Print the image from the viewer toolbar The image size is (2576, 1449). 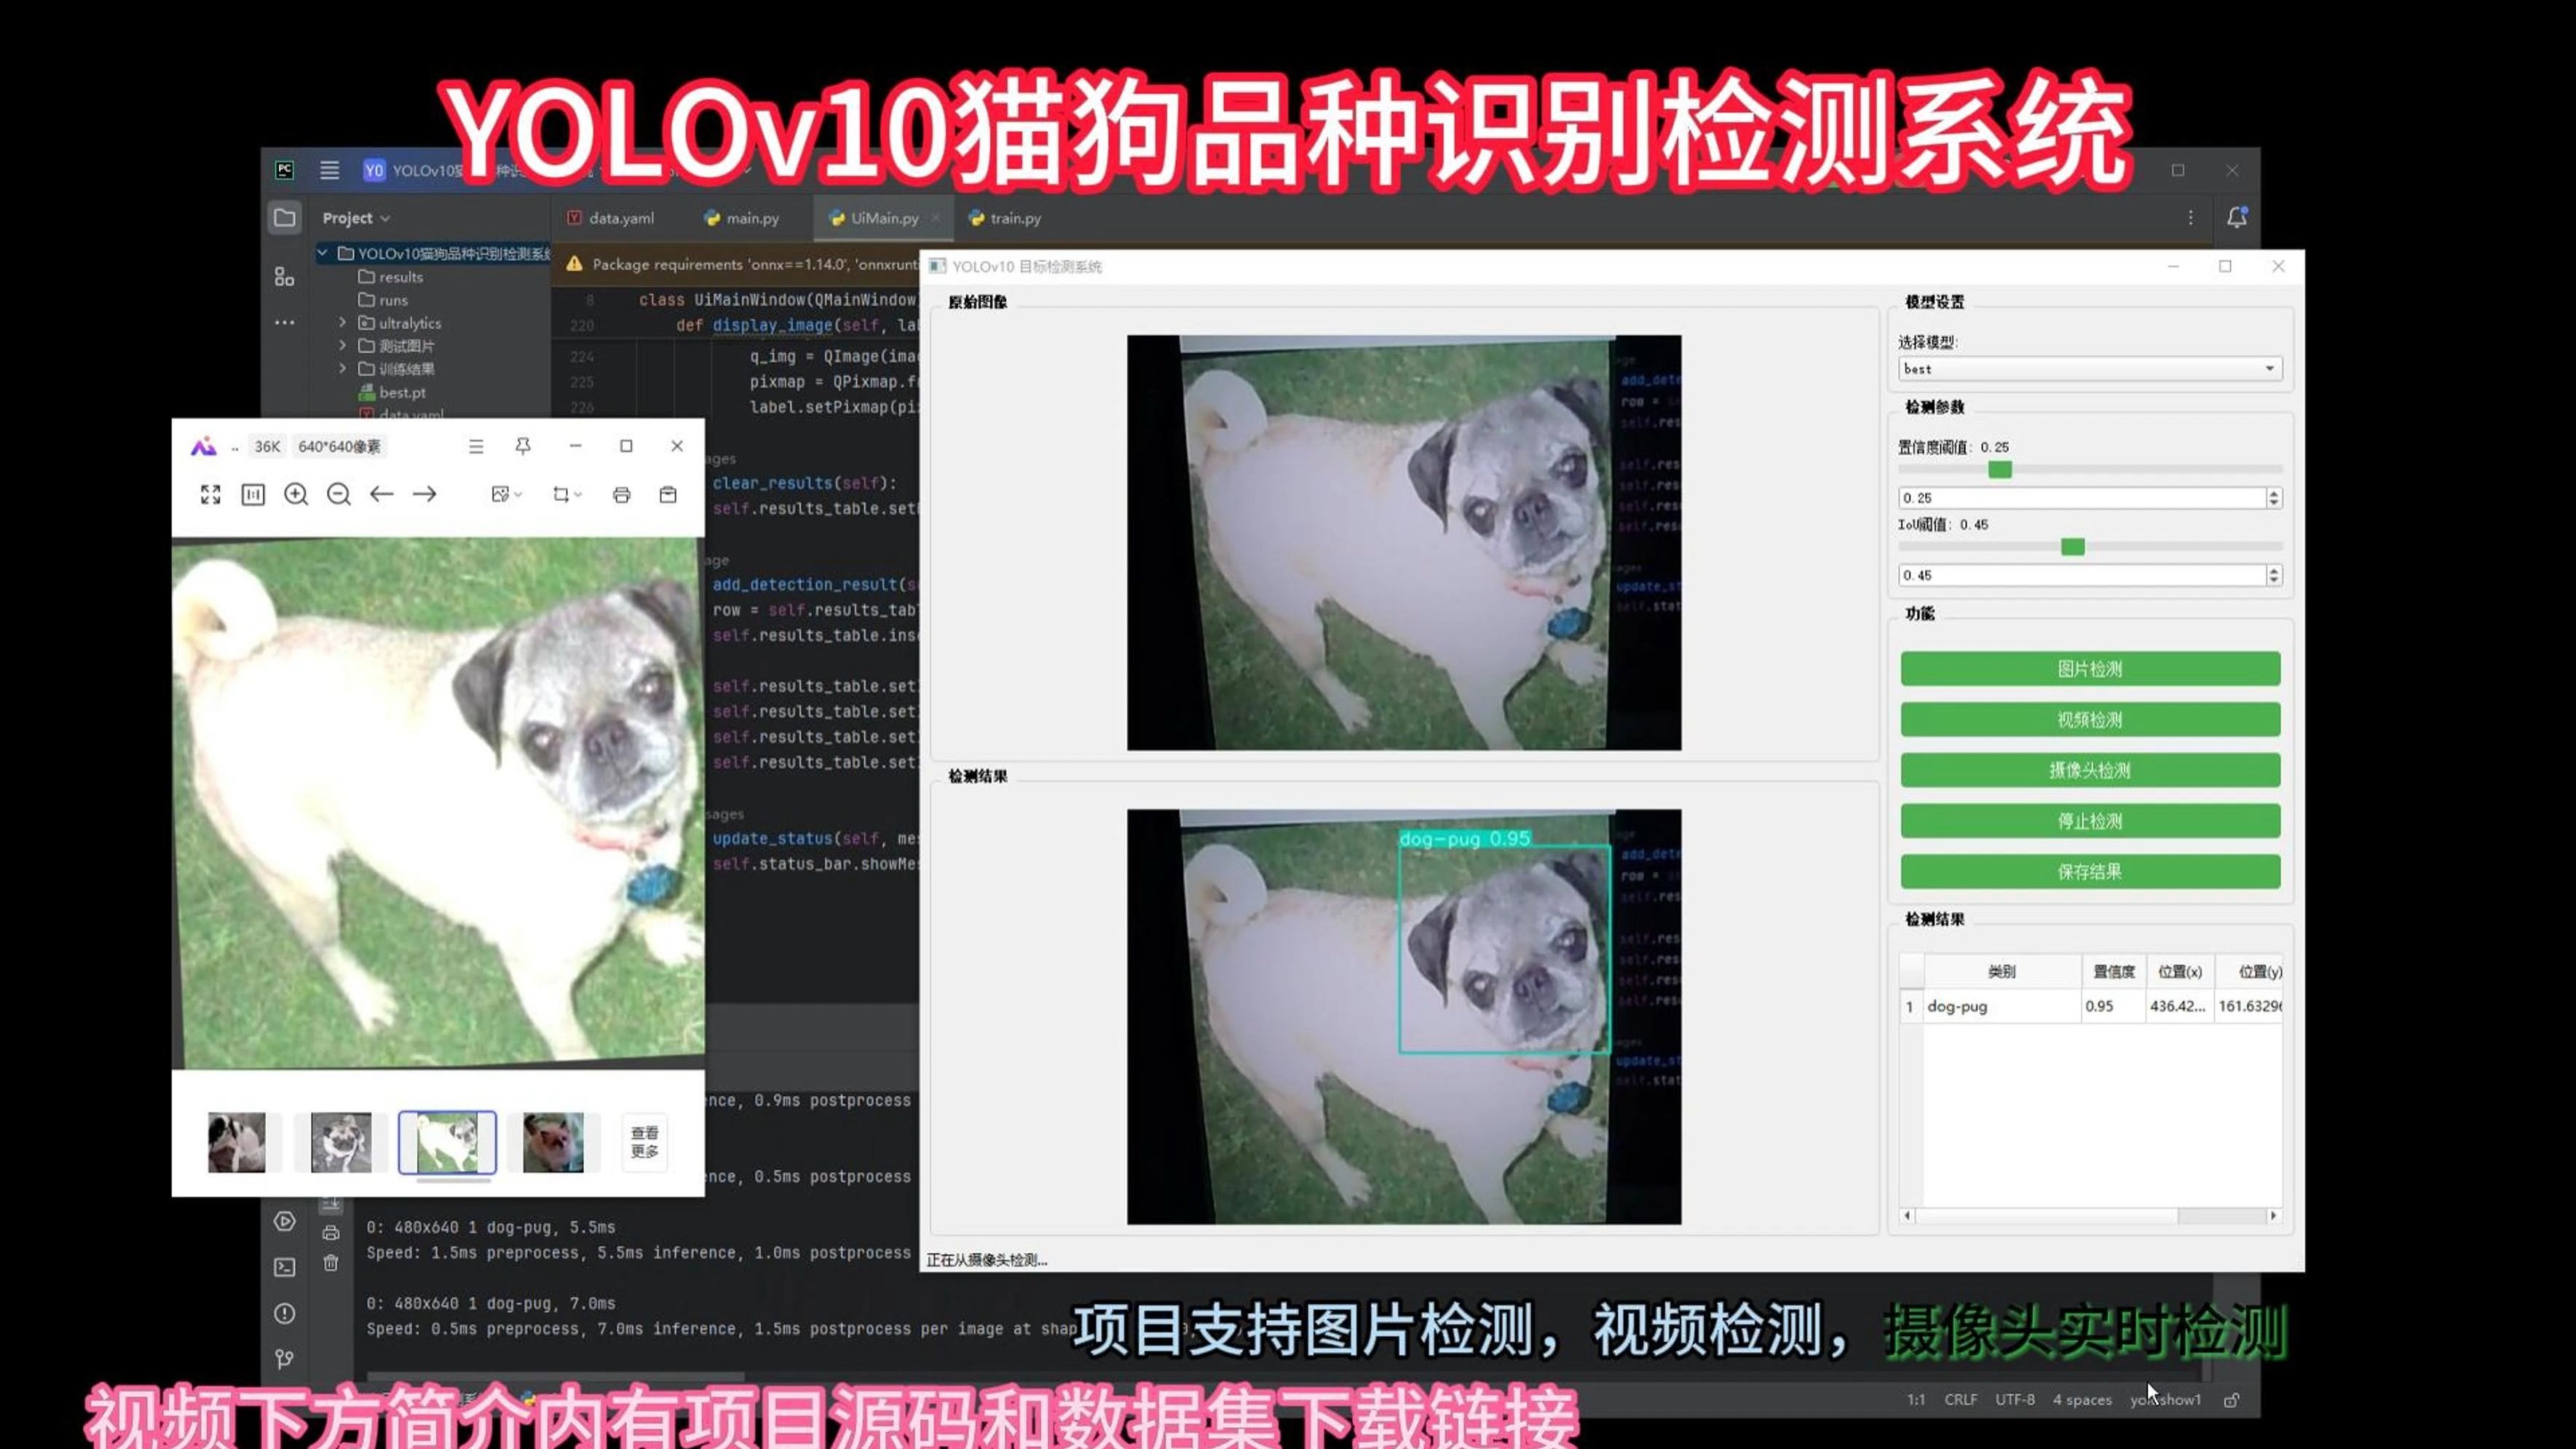[x=621, y=494]
